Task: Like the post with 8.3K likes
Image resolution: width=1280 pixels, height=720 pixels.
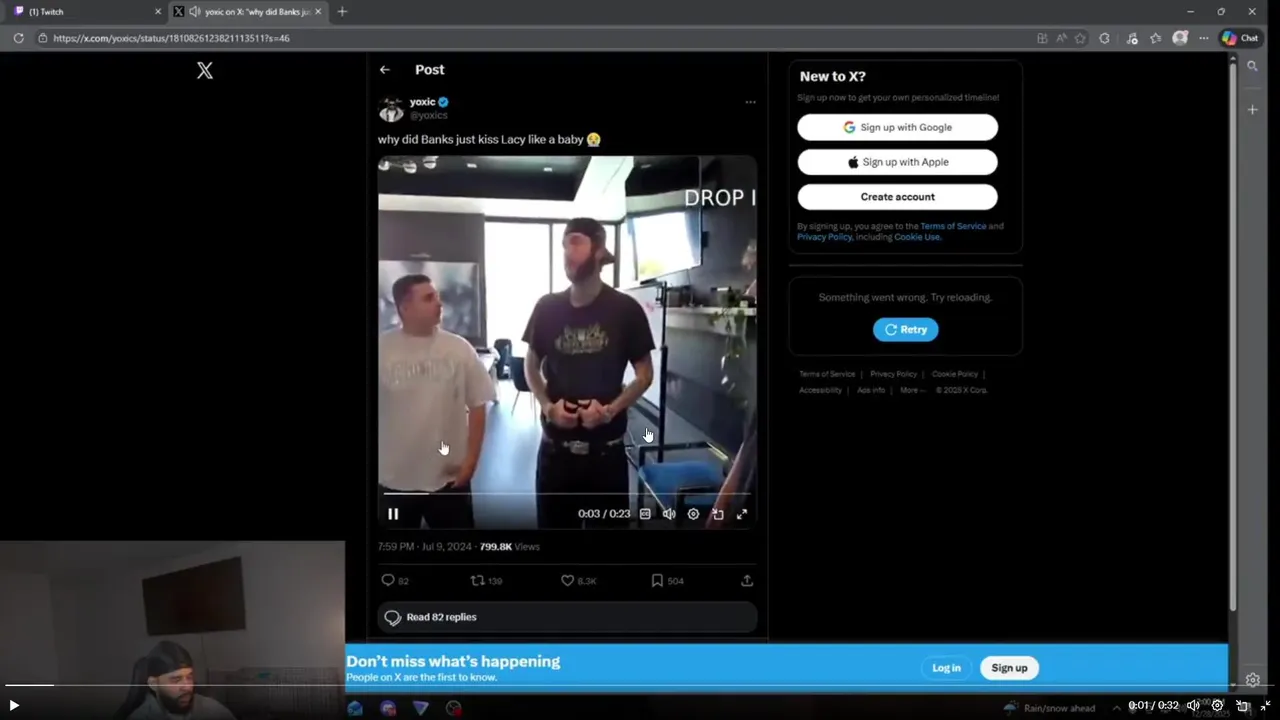Action: 567,580
